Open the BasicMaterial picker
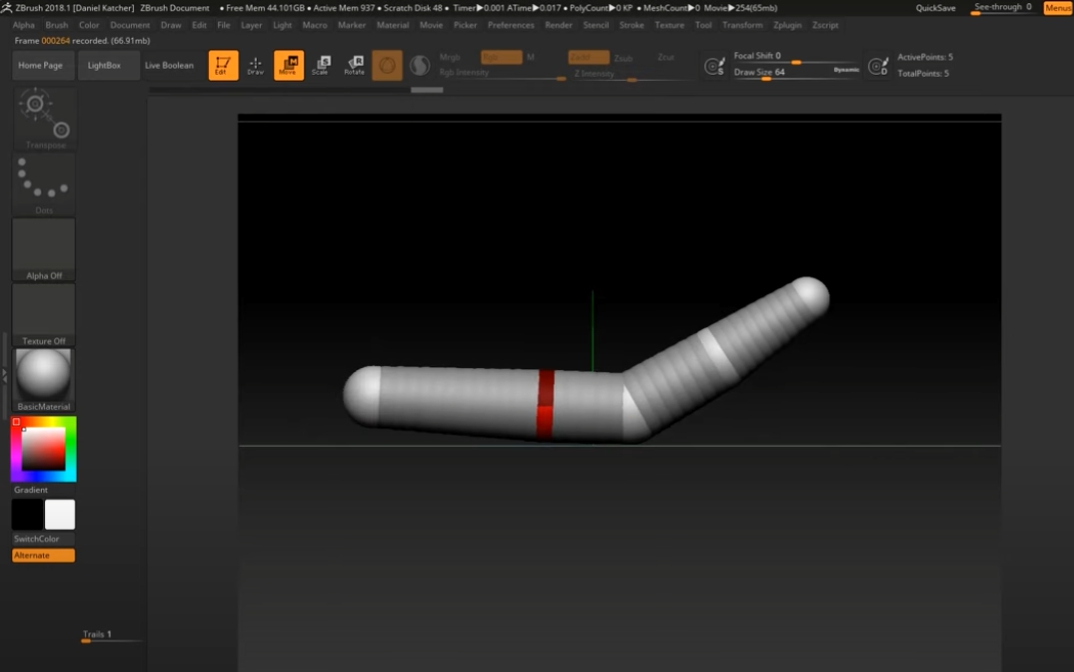 pyautogui.click(x=44, y=379)
